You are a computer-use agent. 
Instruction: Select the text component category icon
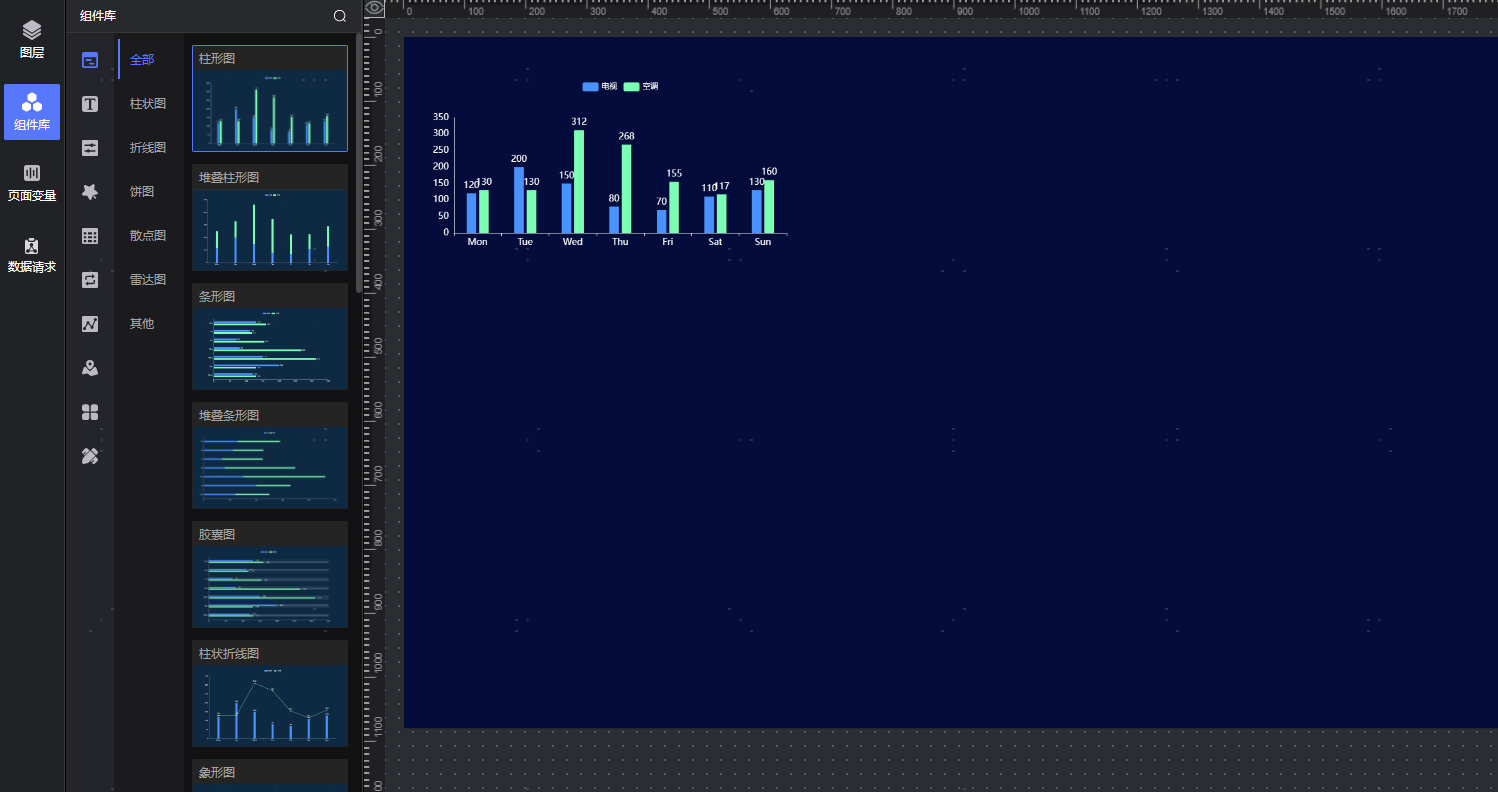(90, 104)
